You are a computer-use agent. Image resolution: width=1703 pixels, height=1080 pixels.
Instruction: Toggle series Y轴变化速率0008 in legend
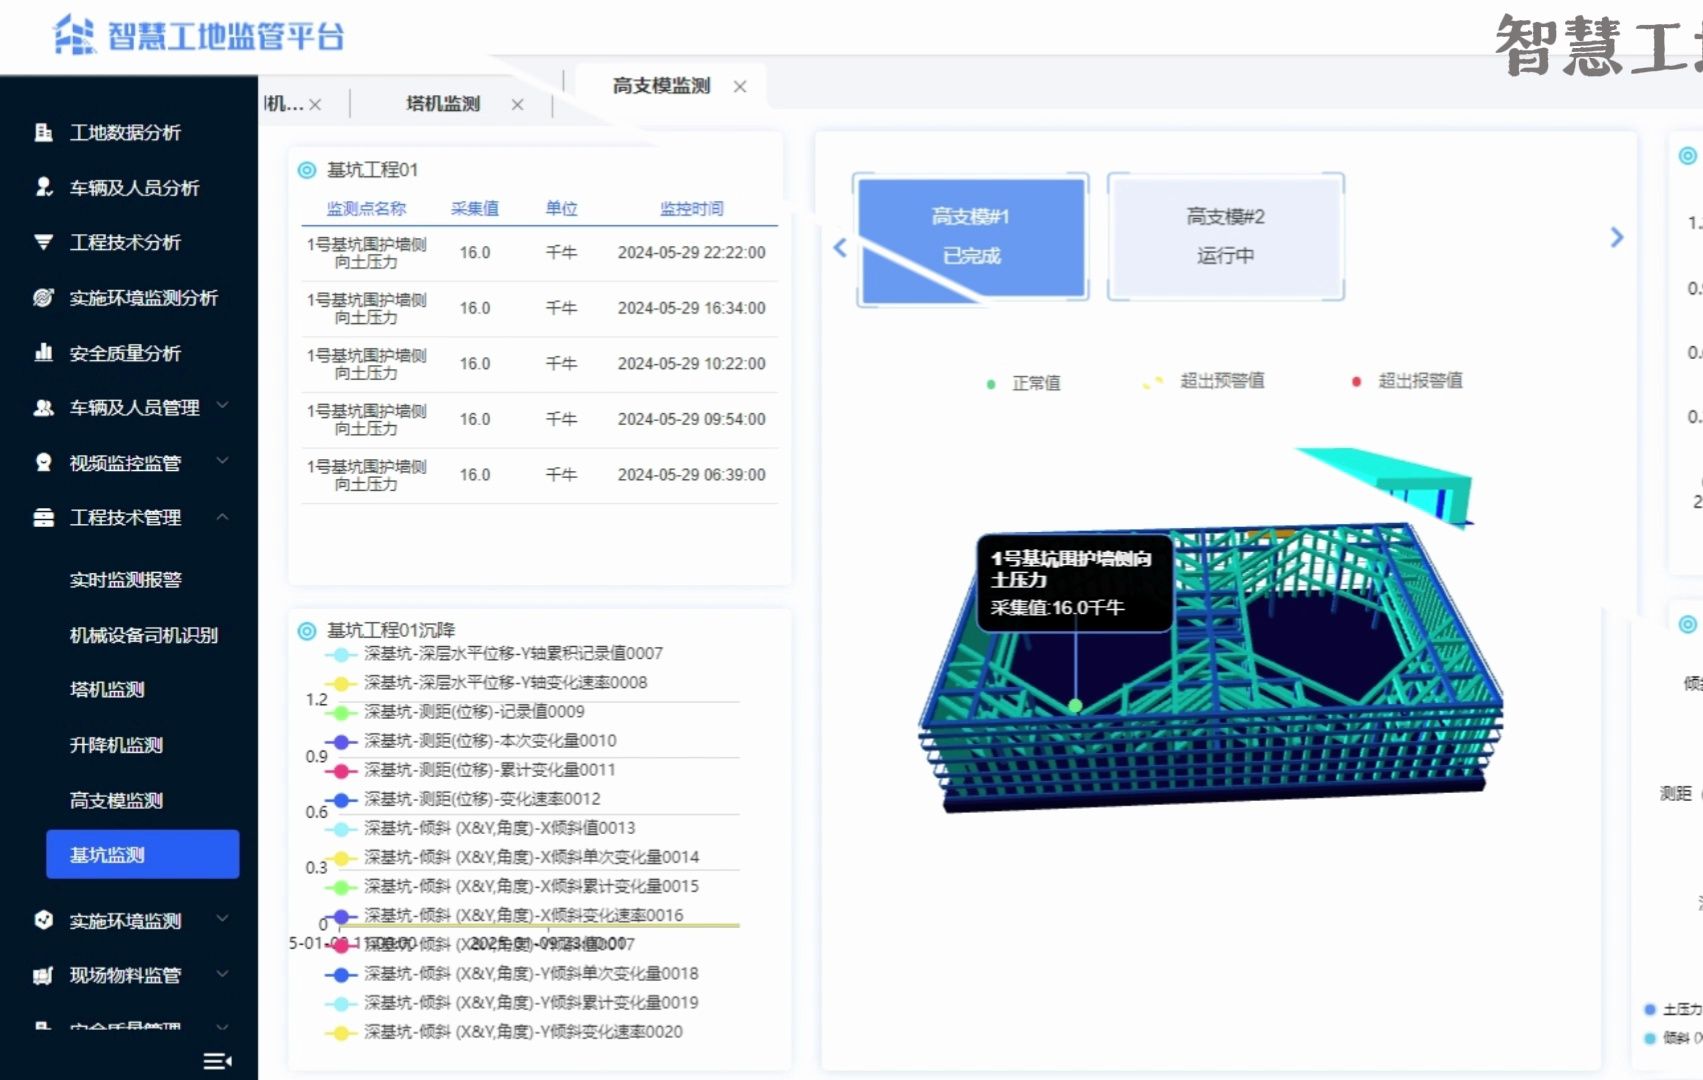click(x=486, y=682)
